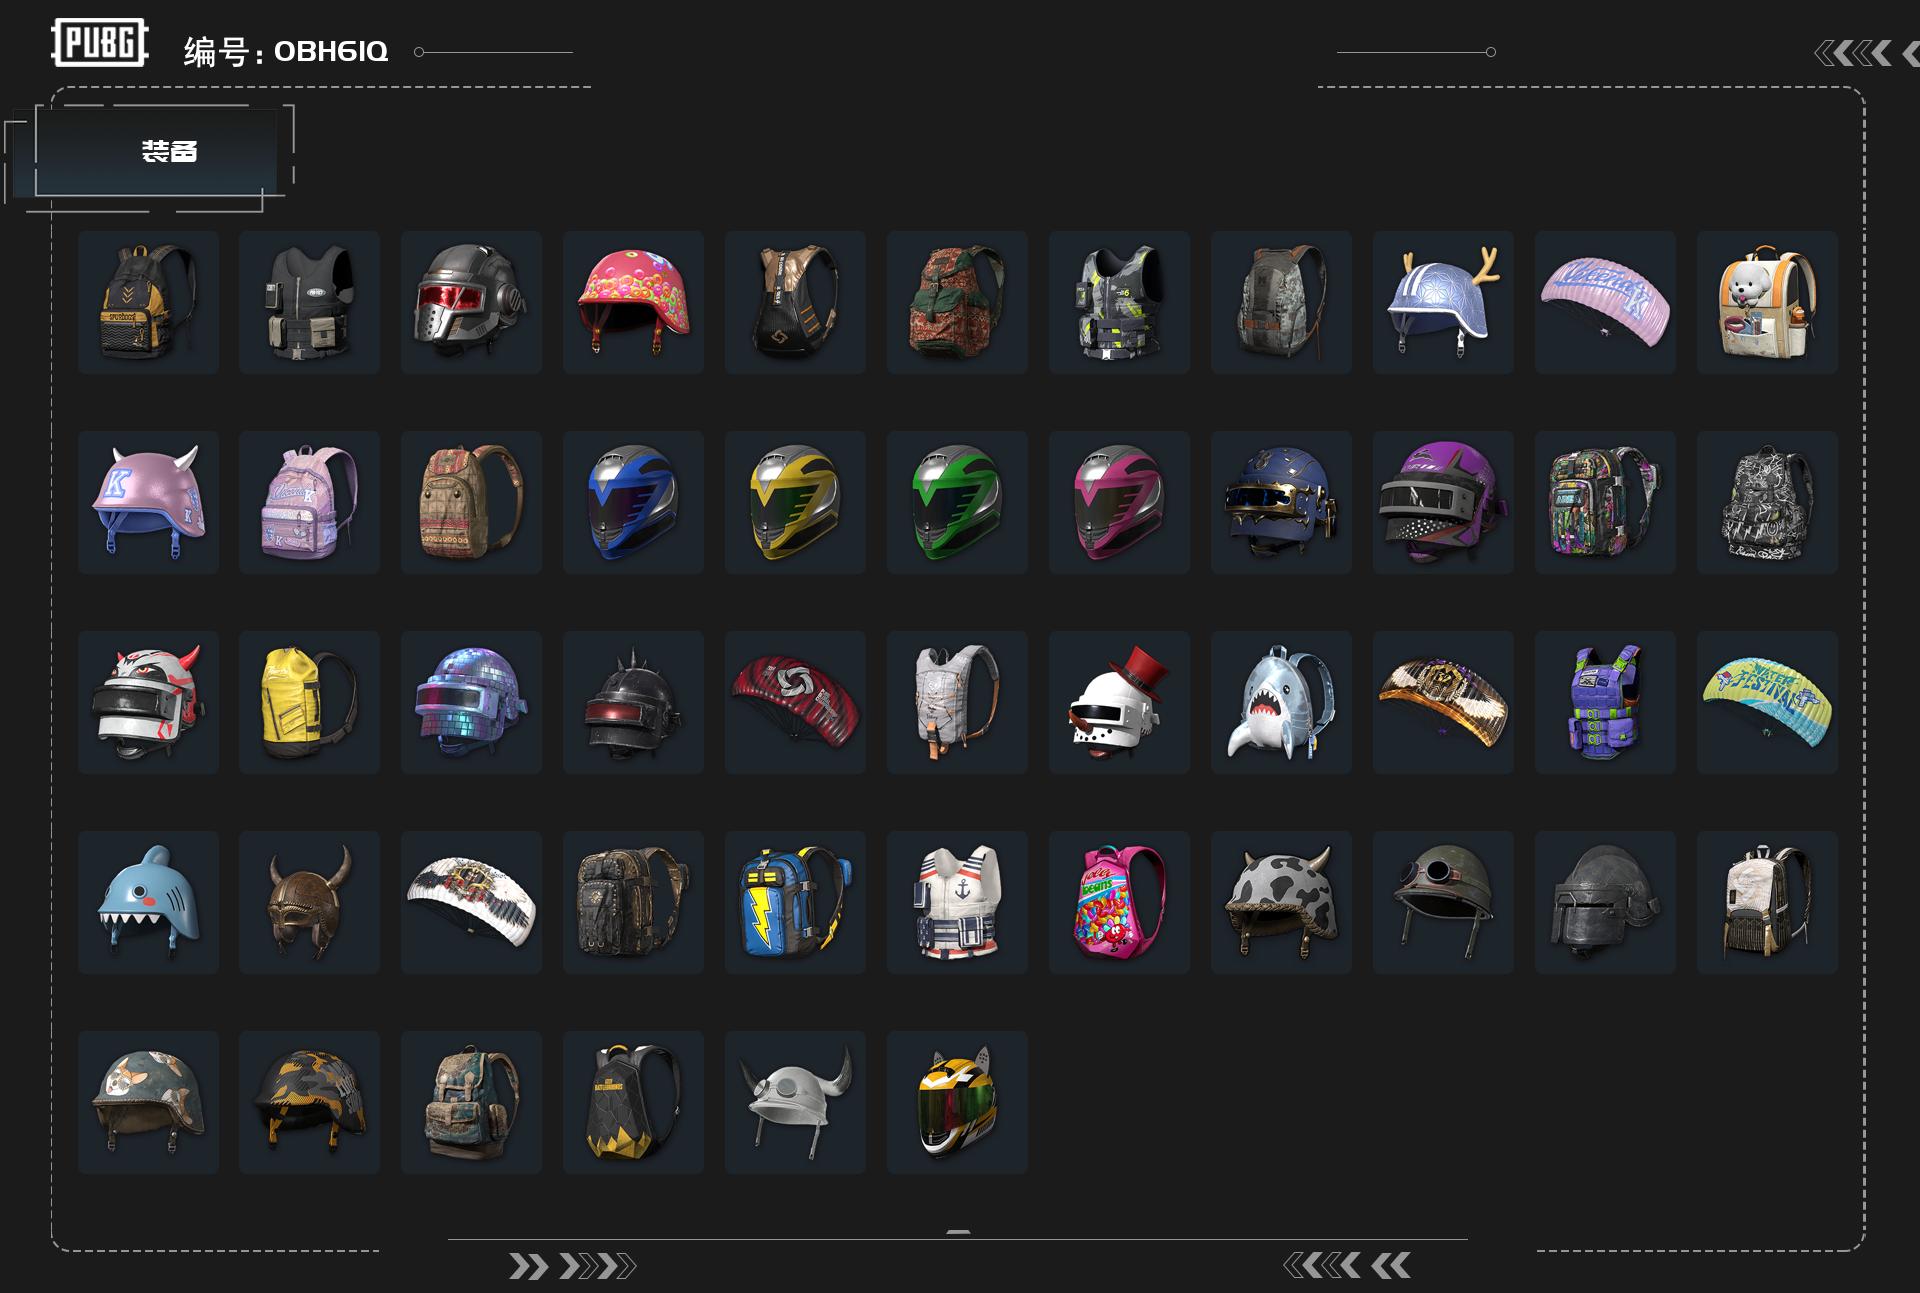Select the white puppy pet backpack
Image resolution: width=1920 pixels, height=1293 pixels.
(1767, 302)
